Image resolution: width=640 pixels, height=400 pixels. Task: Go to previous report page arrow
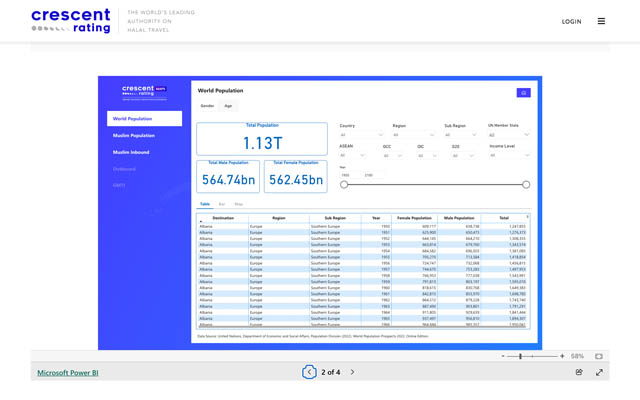[x=309, y=372]
